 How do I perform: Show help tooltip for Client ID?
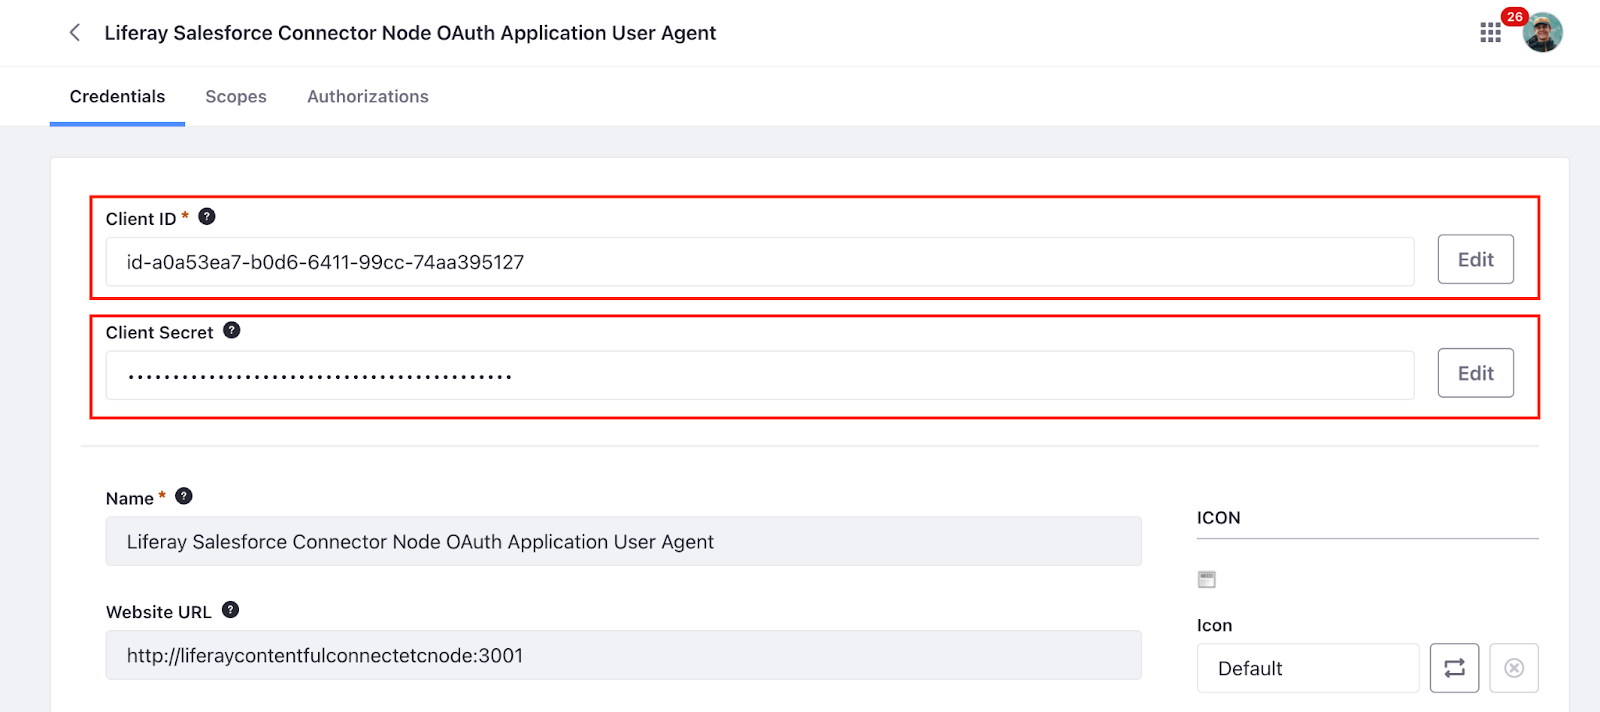point(207,216)
